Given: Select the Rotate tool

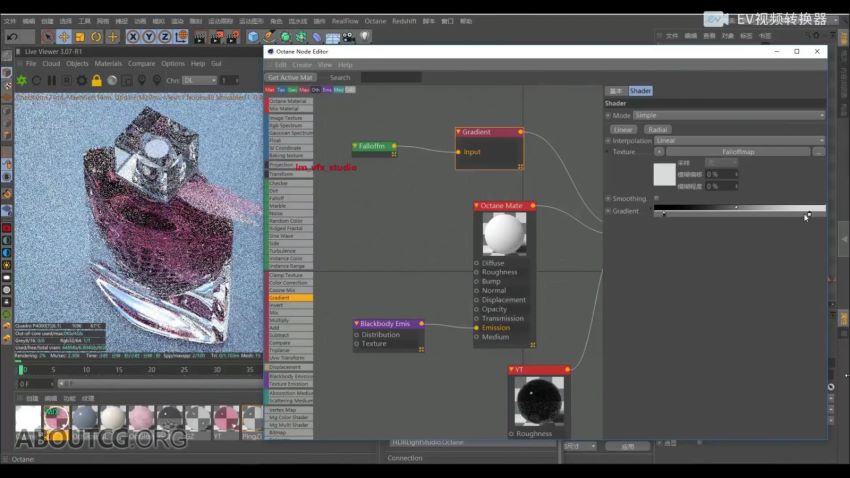Looking at the screenshot, I should click(96, 37).
